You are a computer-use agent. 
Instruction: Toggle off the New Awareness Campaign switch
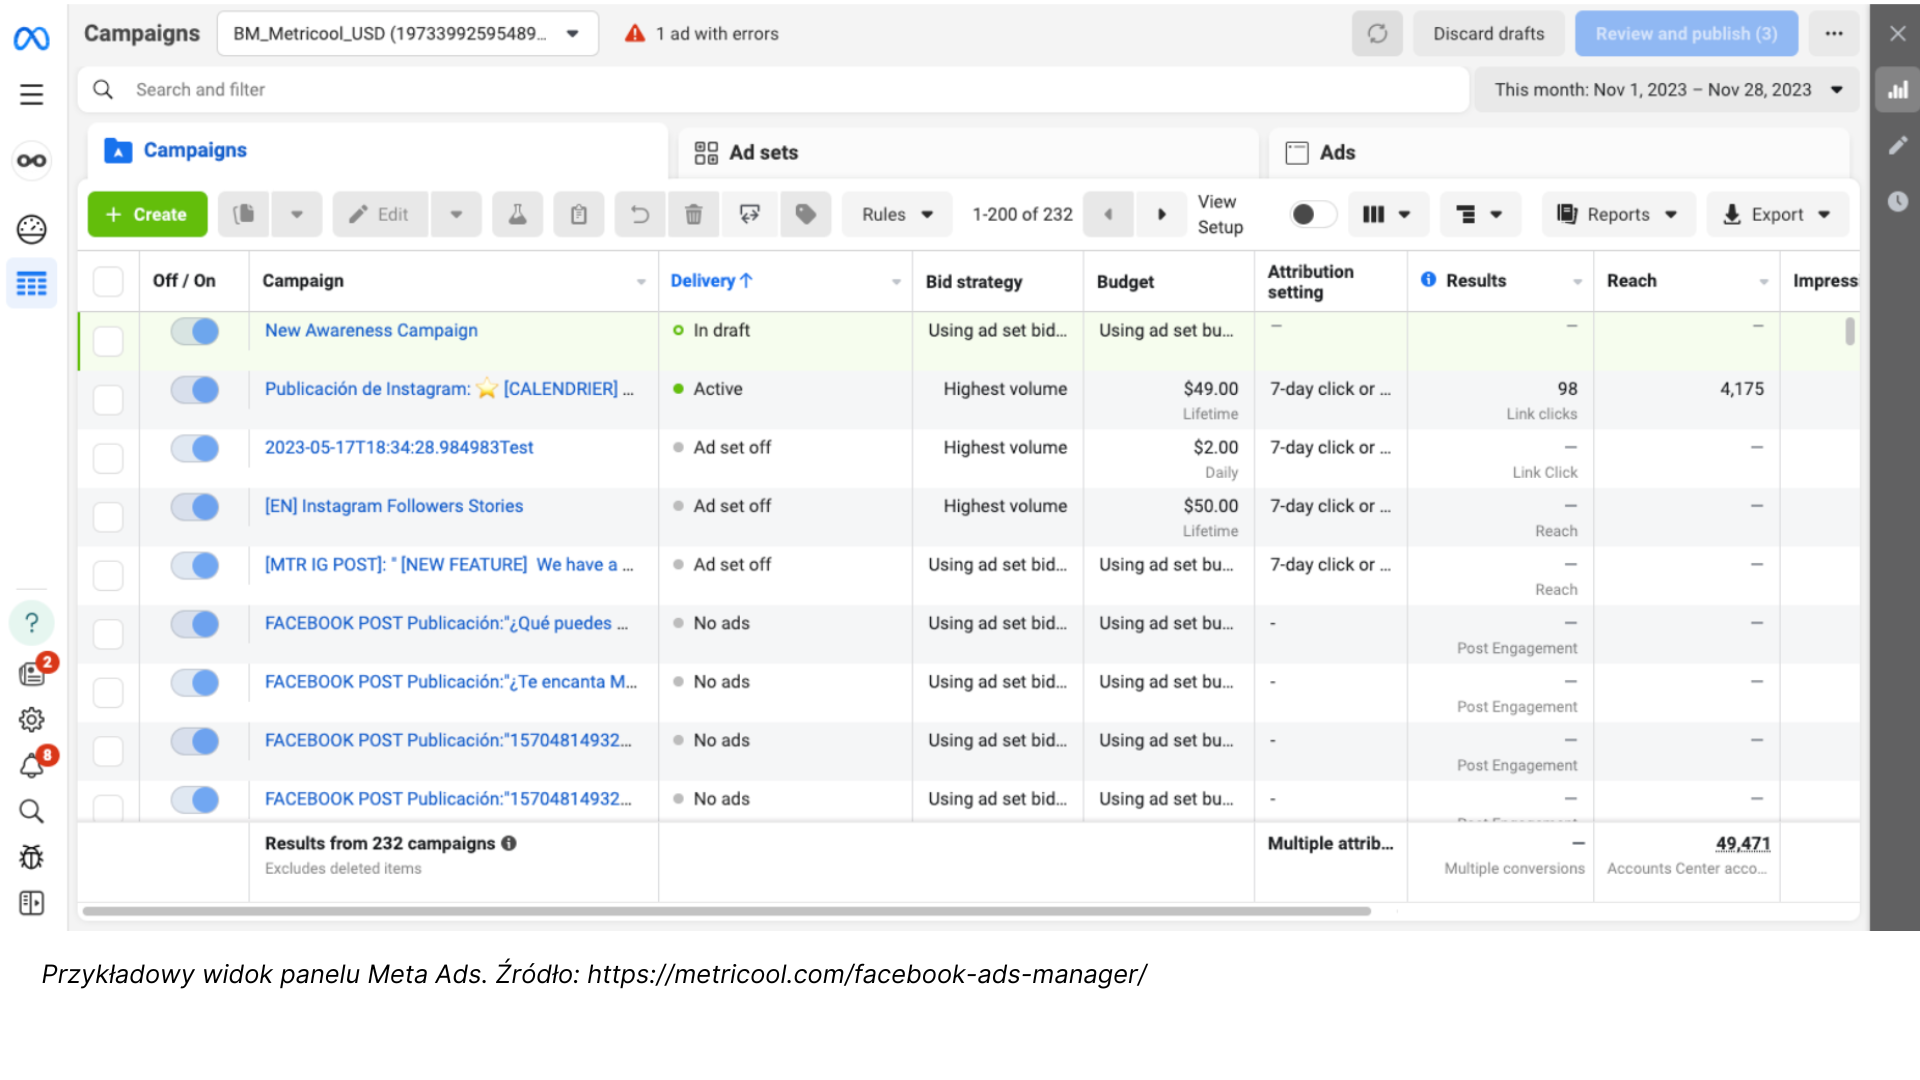click(x=195, y=331)
